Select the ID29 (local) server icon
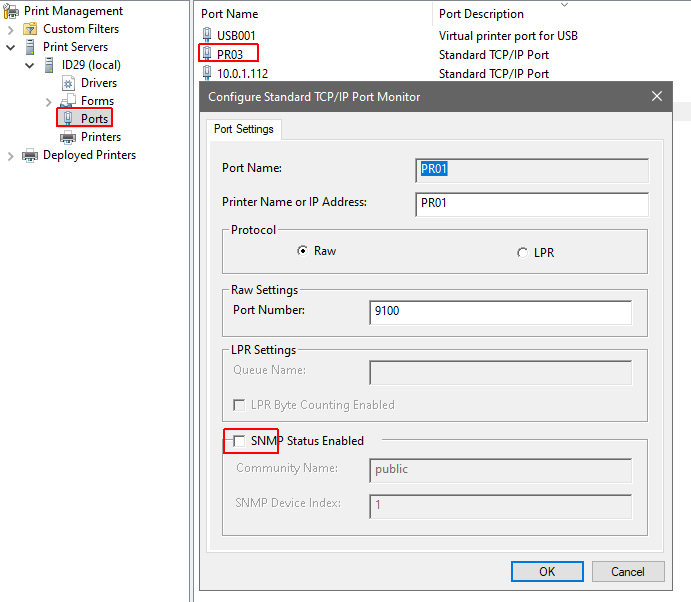 pyautogui.click(x=49, y=65)
